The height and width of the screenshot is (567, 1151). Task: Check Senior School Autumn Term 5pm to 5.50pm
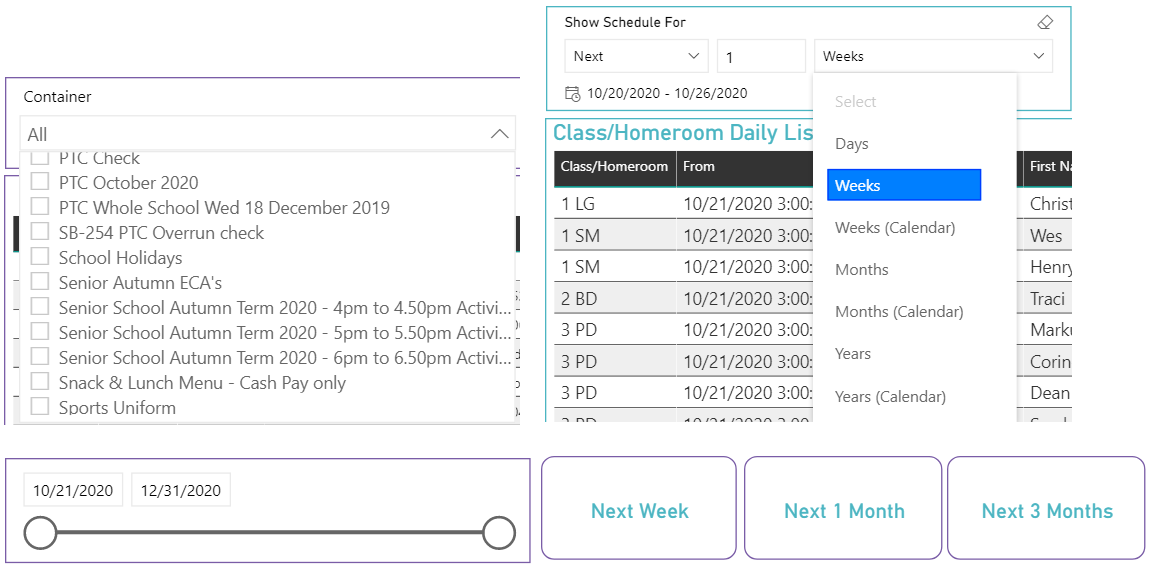[x=40, y=332]
